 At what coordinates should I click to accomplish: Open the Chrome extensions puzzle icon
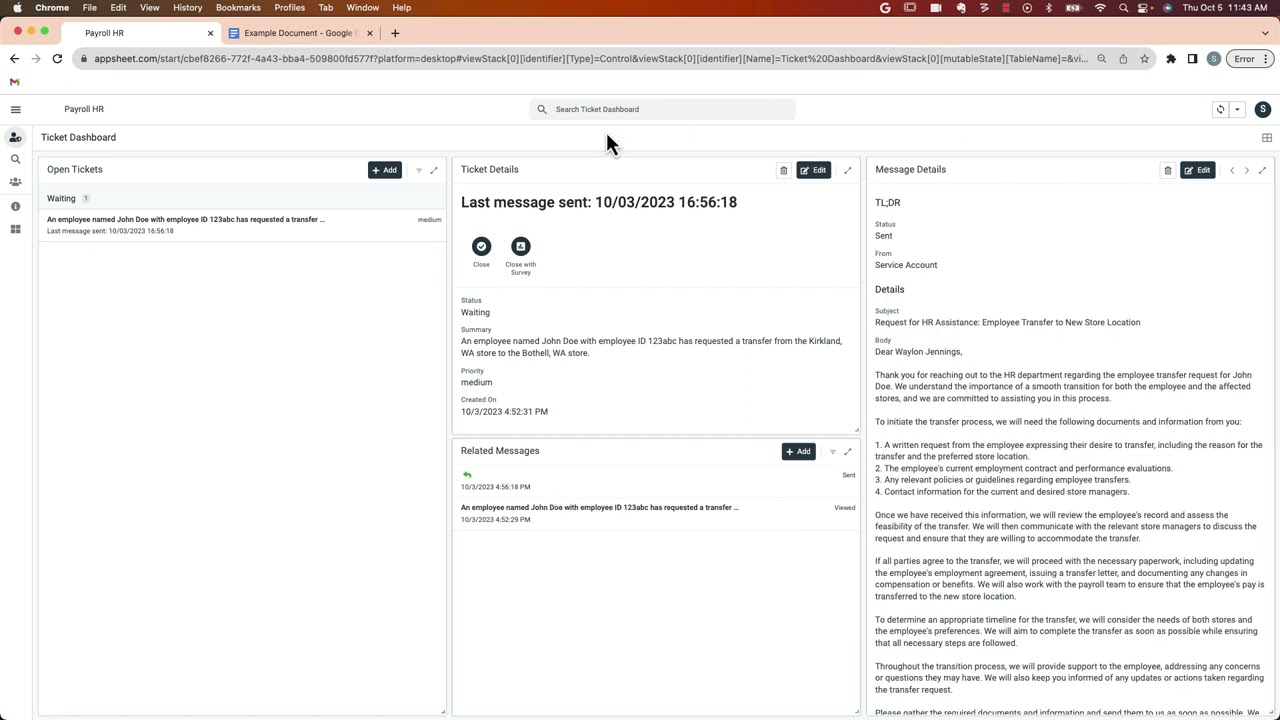tap(1171, 59)
